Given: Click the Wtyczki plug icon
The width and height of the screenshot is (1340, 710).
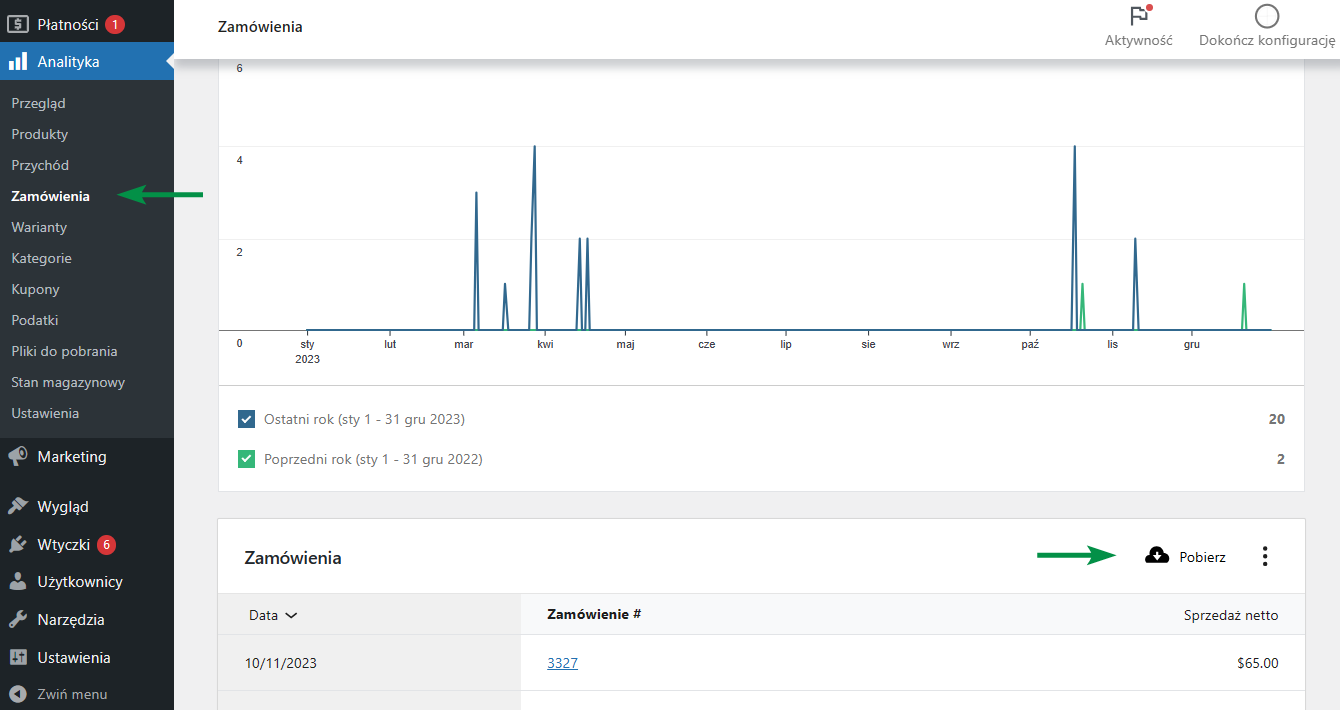Looking at the screenshot, I should 18,545.
